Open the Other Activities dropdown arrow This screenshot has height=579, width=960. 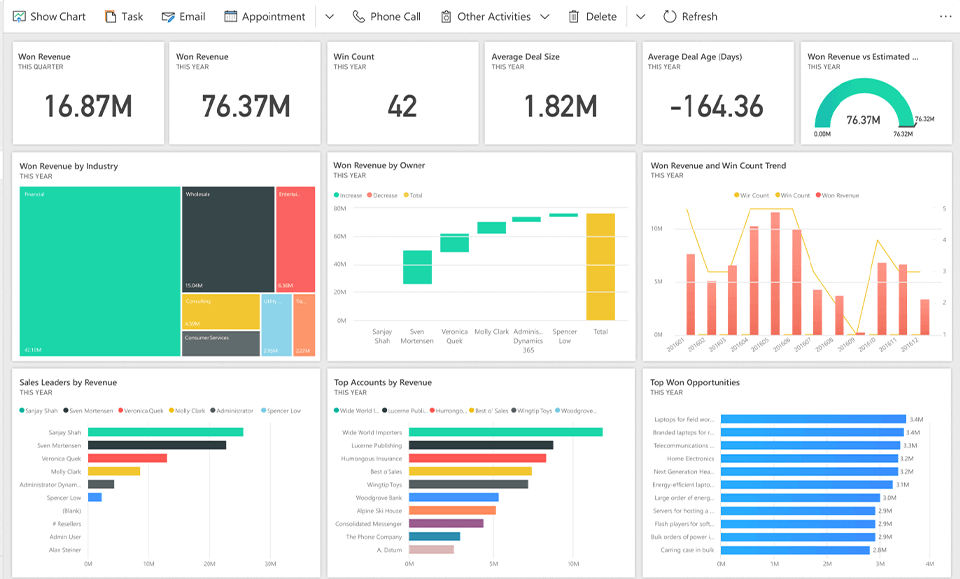point(545,17)
